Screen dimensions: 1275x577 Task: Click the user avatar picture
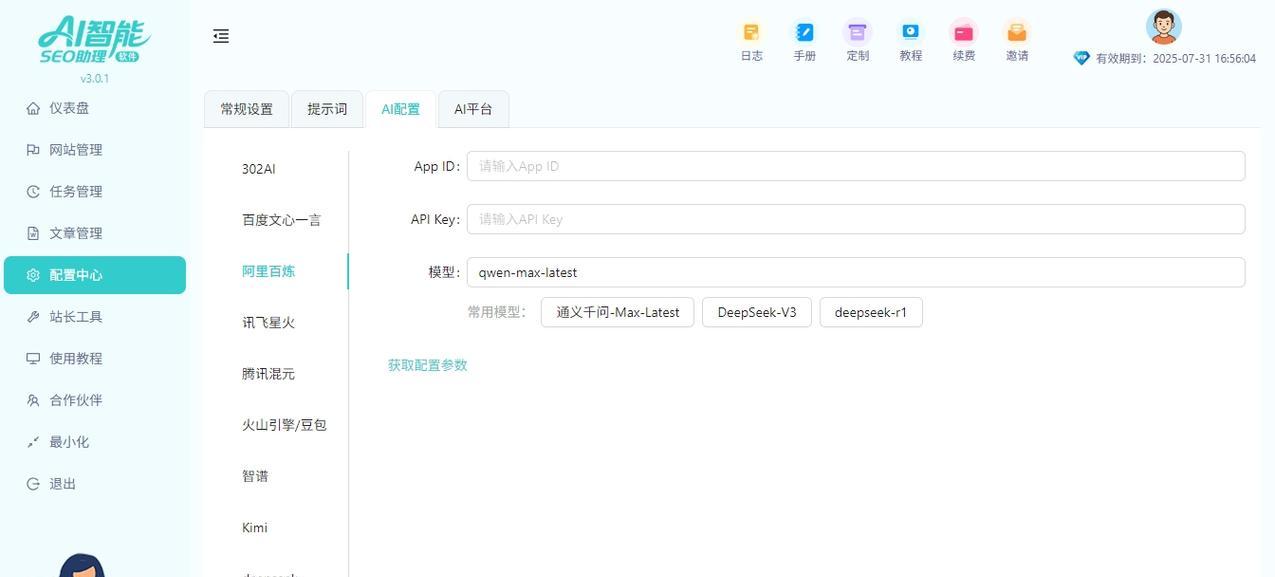tap(1163, 27)
